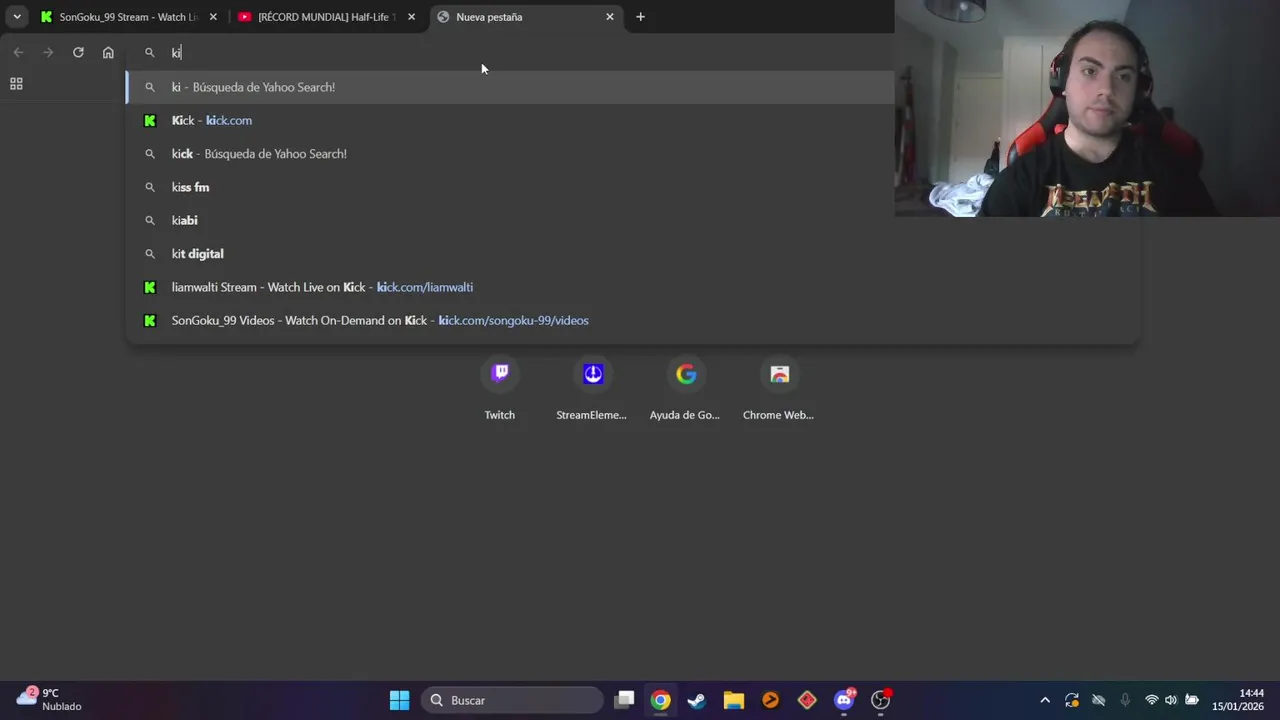The height and width of the screenshot is (720, 1280).
Task: Open the volume speaker tray icon
Action: 1171,700
